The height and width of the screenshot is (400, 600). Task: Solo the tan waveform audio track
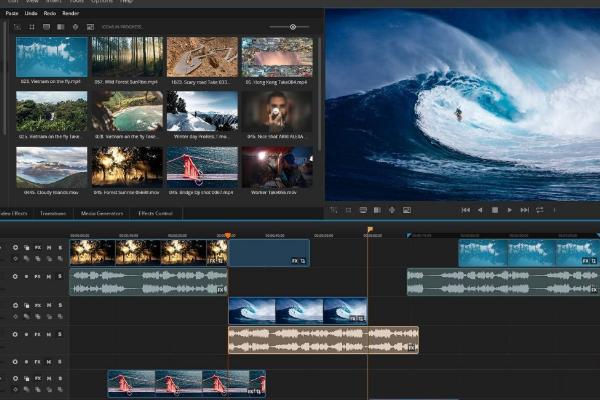click(x=60, y=334)
